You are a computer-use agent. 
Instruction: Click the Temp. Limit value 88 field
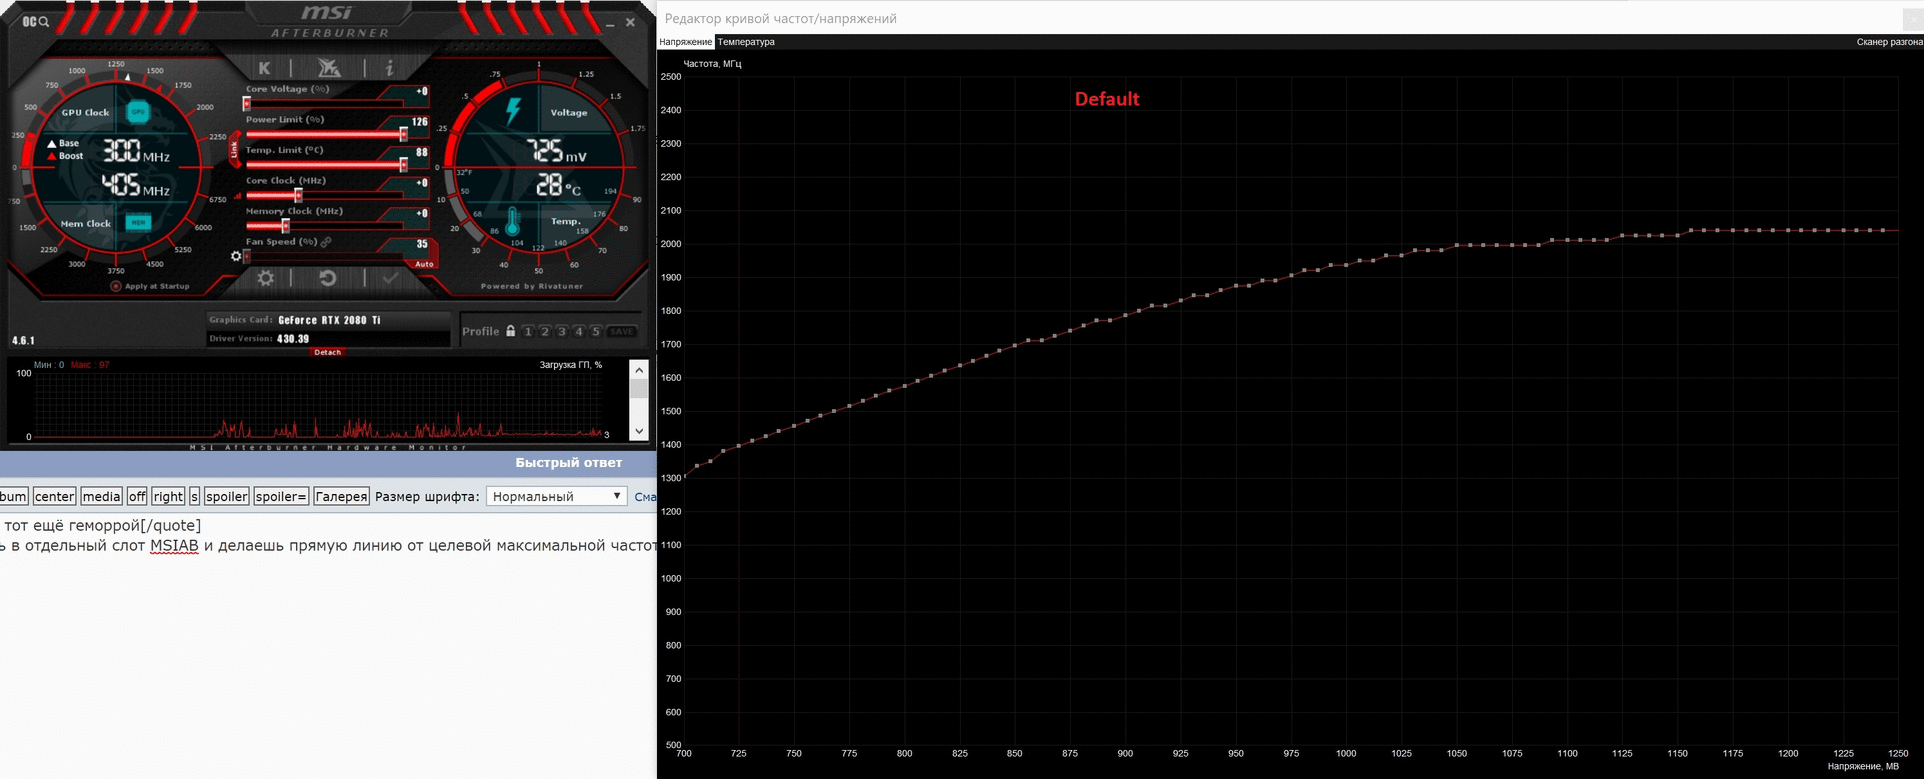coord(421,153)
